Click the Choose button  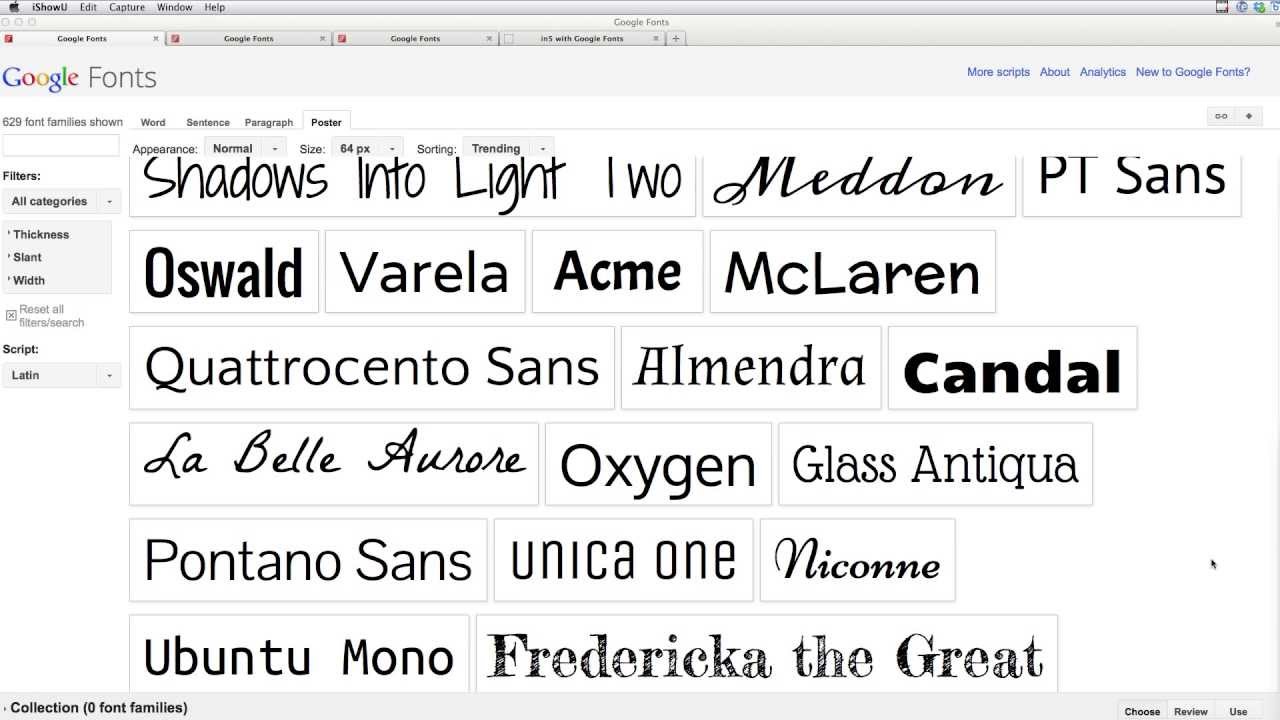coord(1142,711)
